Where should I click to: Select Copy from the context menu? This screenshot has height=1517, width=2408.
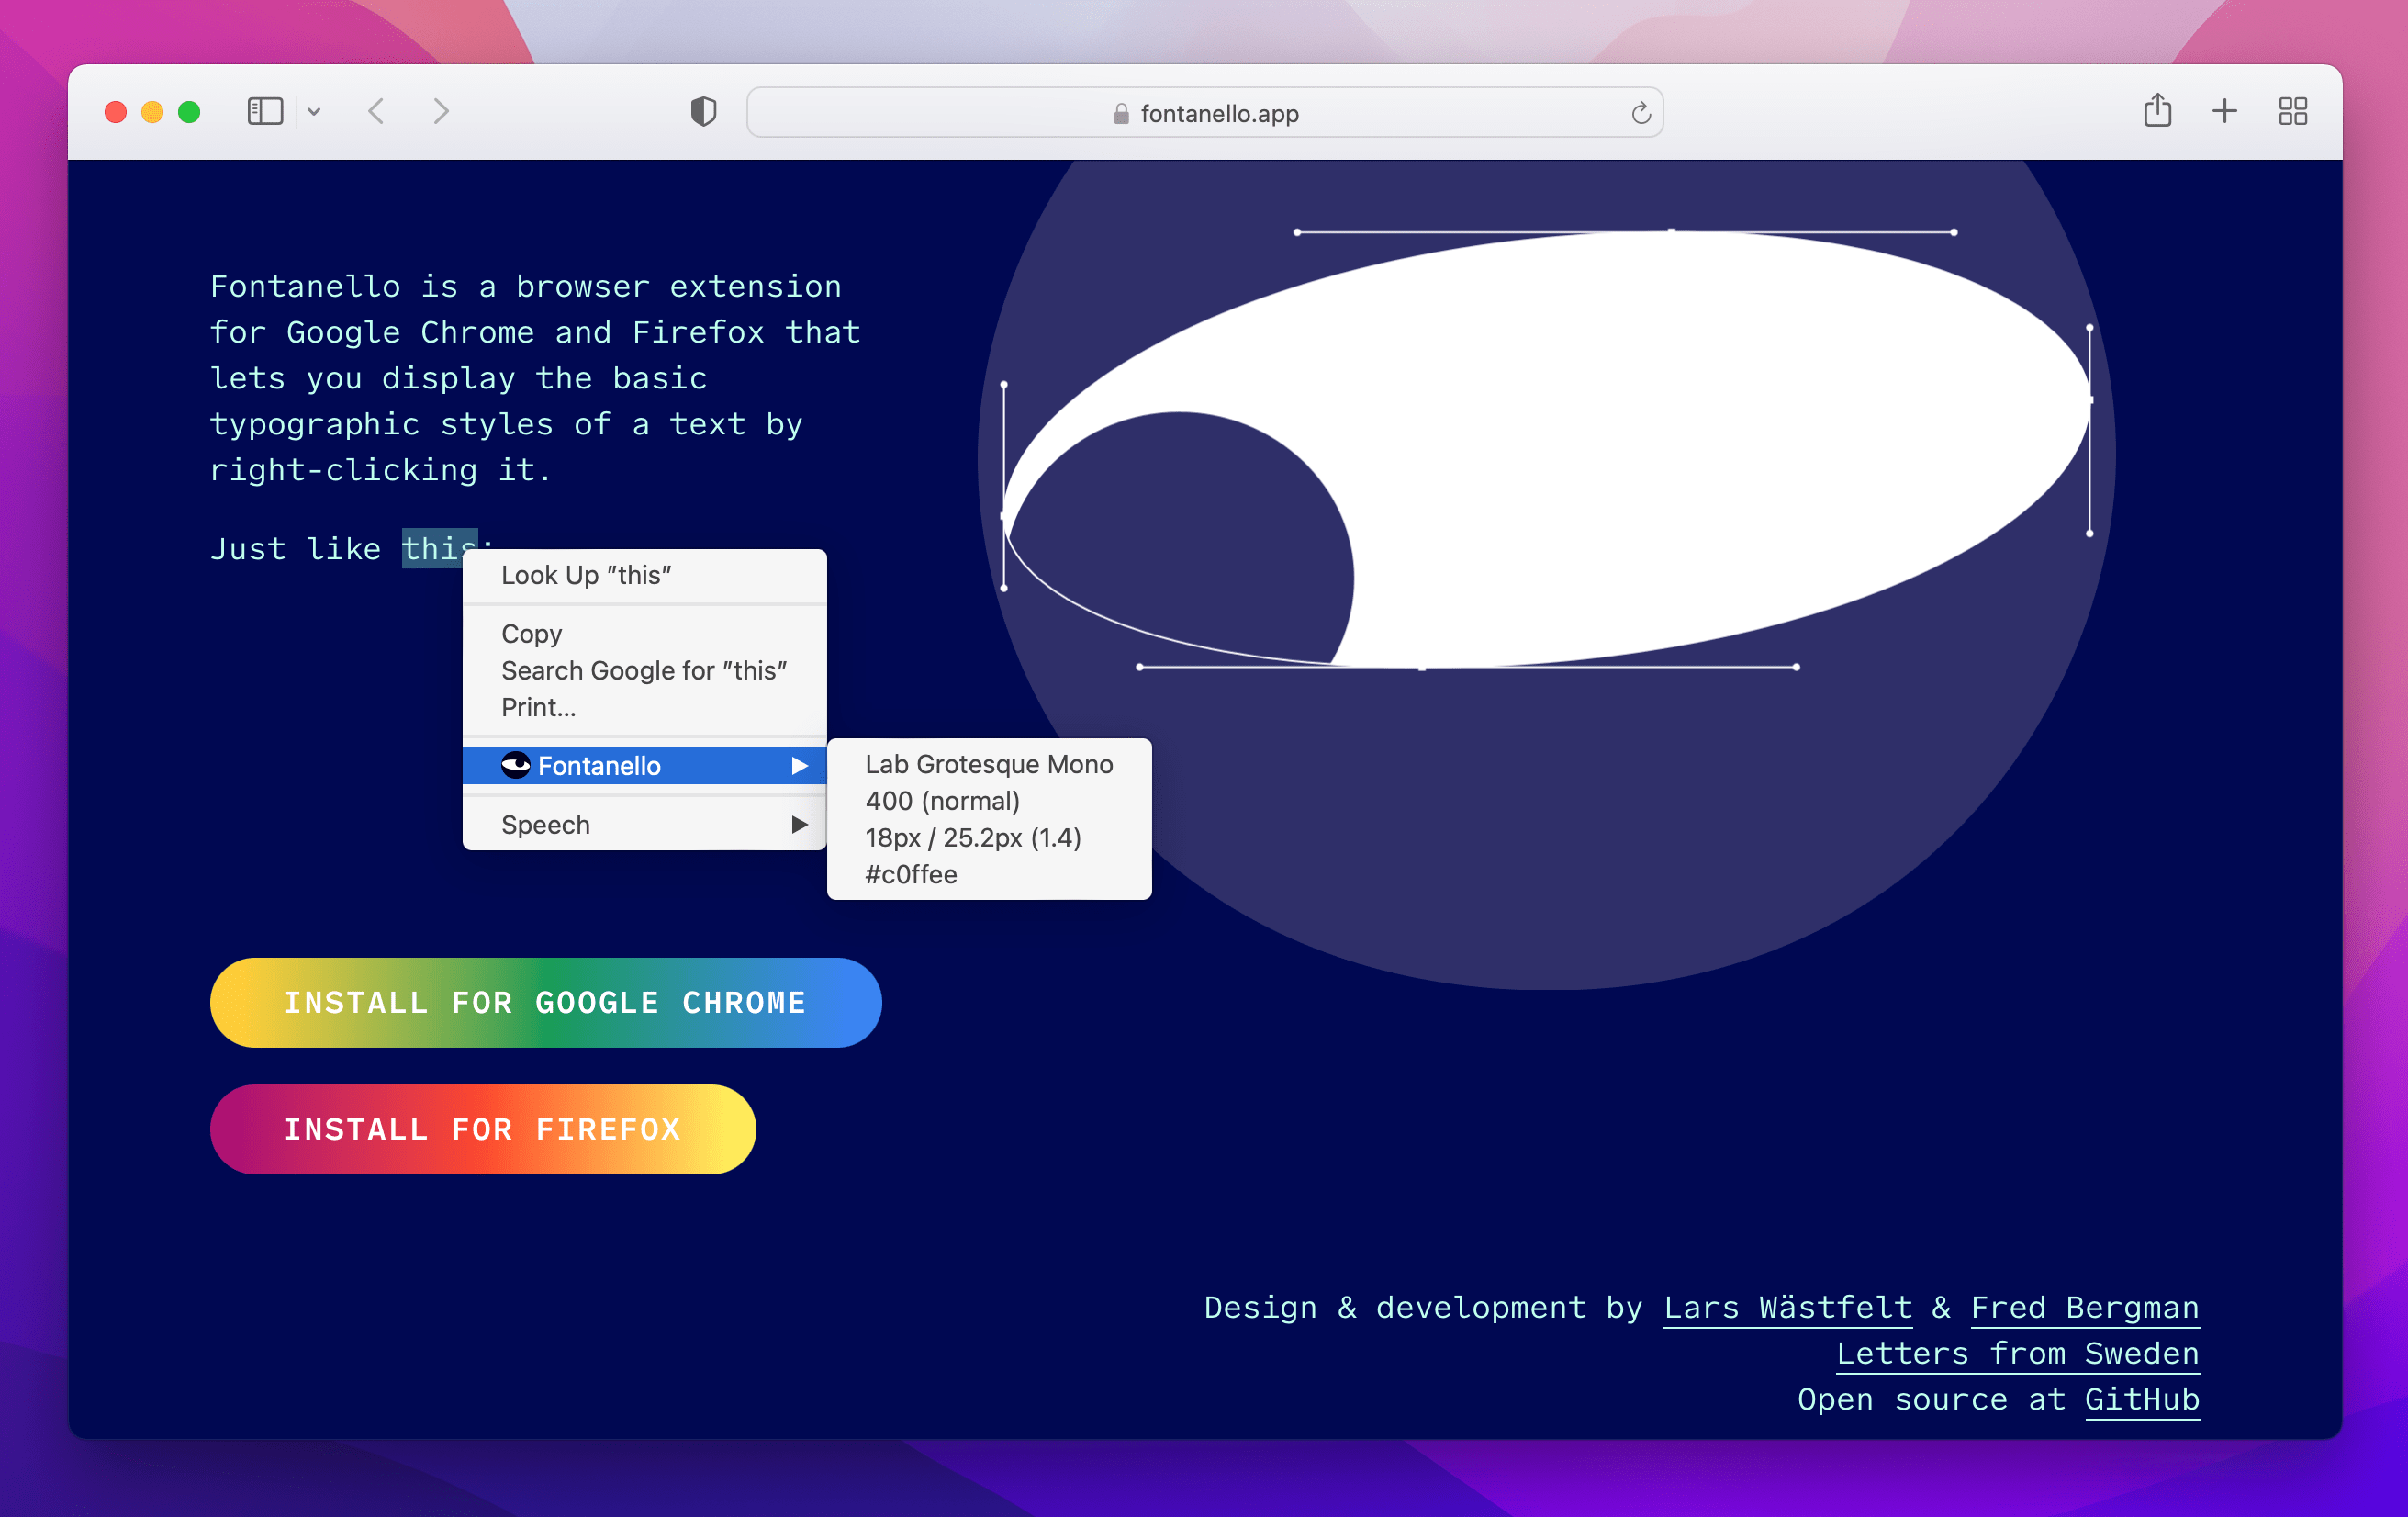(531, 634)
